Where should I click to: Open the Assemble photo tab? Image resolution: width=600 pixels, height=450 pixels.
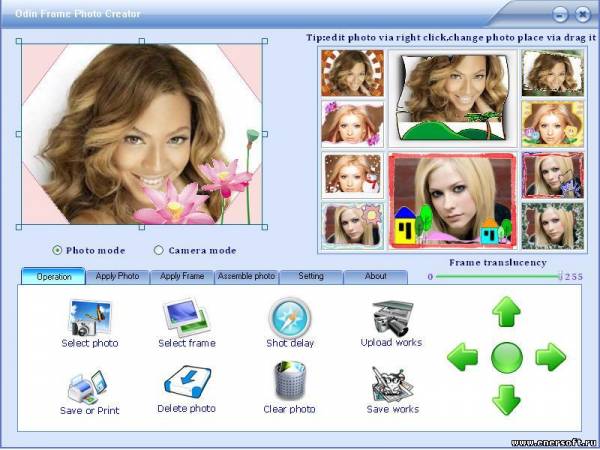coord(246,276)
